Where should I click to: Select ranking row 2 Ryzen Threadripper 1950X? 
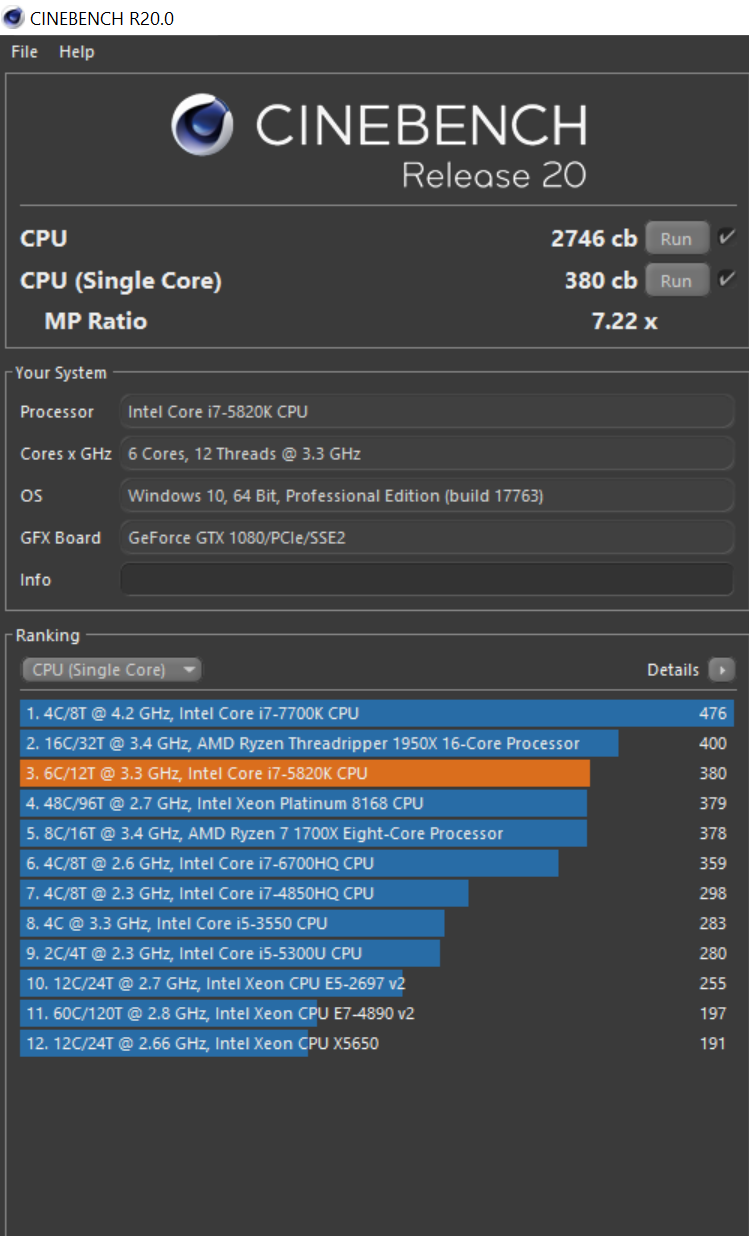coord(377,743)
